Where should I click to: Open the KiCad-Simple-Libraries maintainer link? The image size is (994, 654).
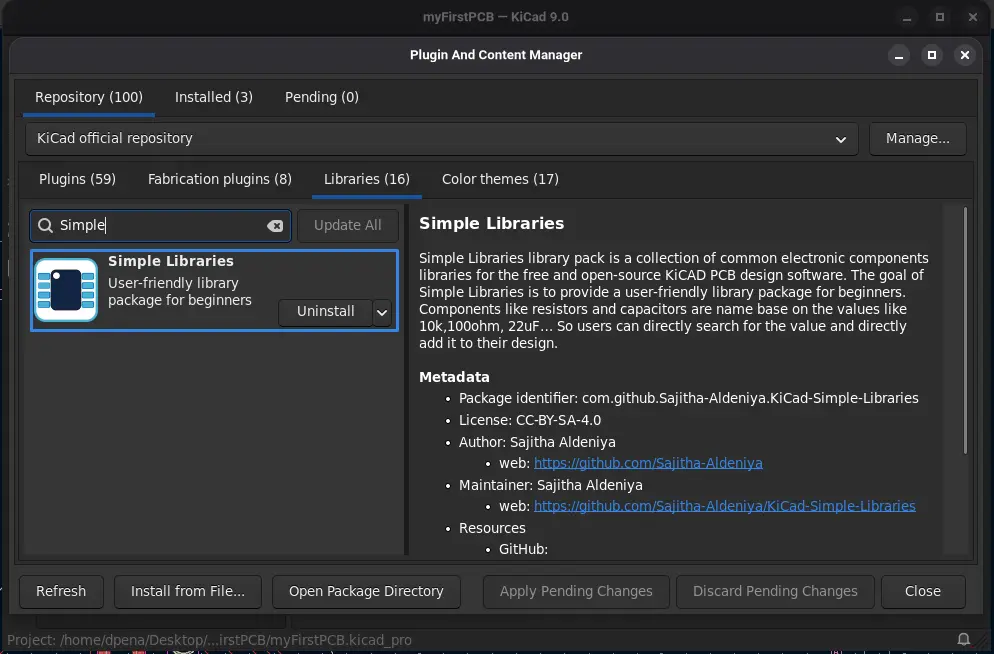pyautogui.click(x=725, y=505)
